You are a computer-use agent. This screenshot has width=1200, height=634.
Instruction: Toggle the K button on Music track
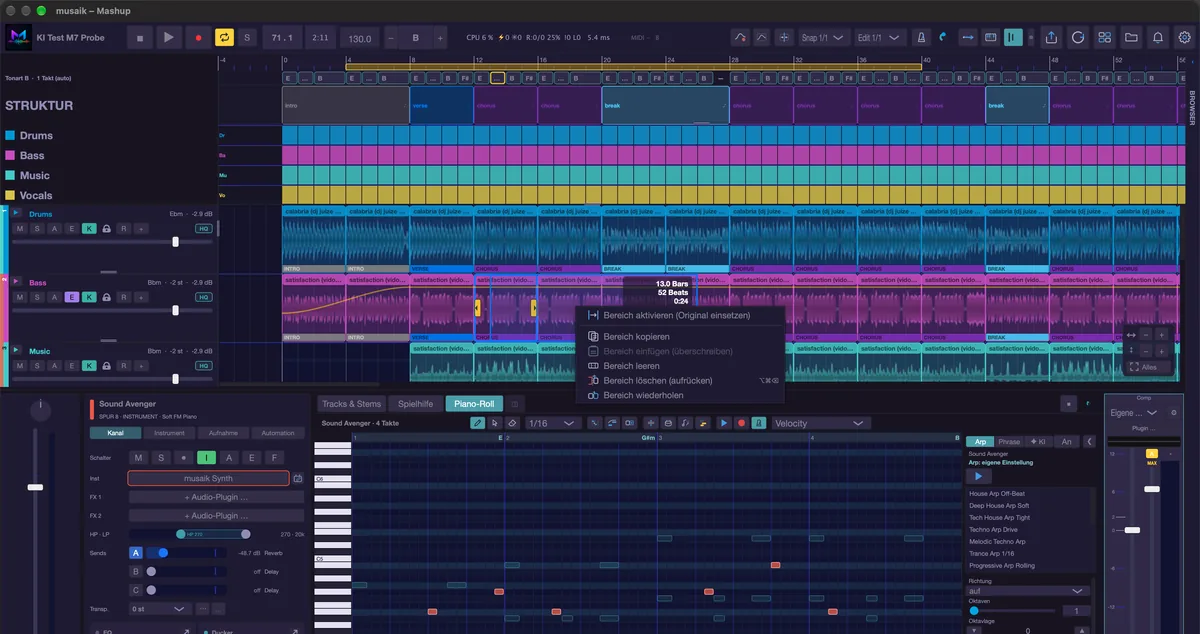point(89,366)
